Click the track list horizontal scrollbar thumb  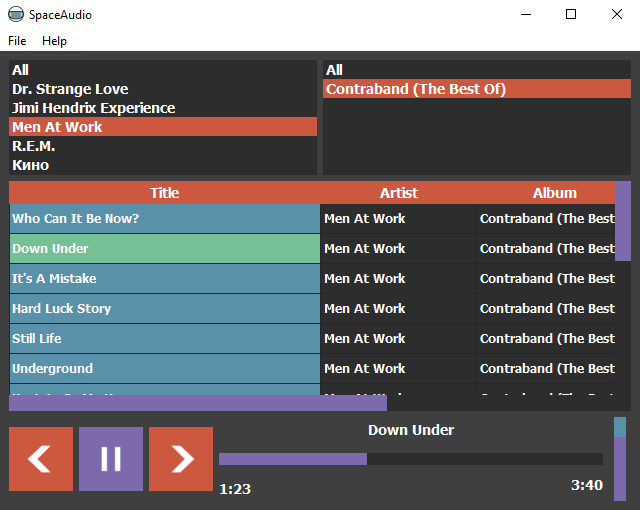(198, 403)
